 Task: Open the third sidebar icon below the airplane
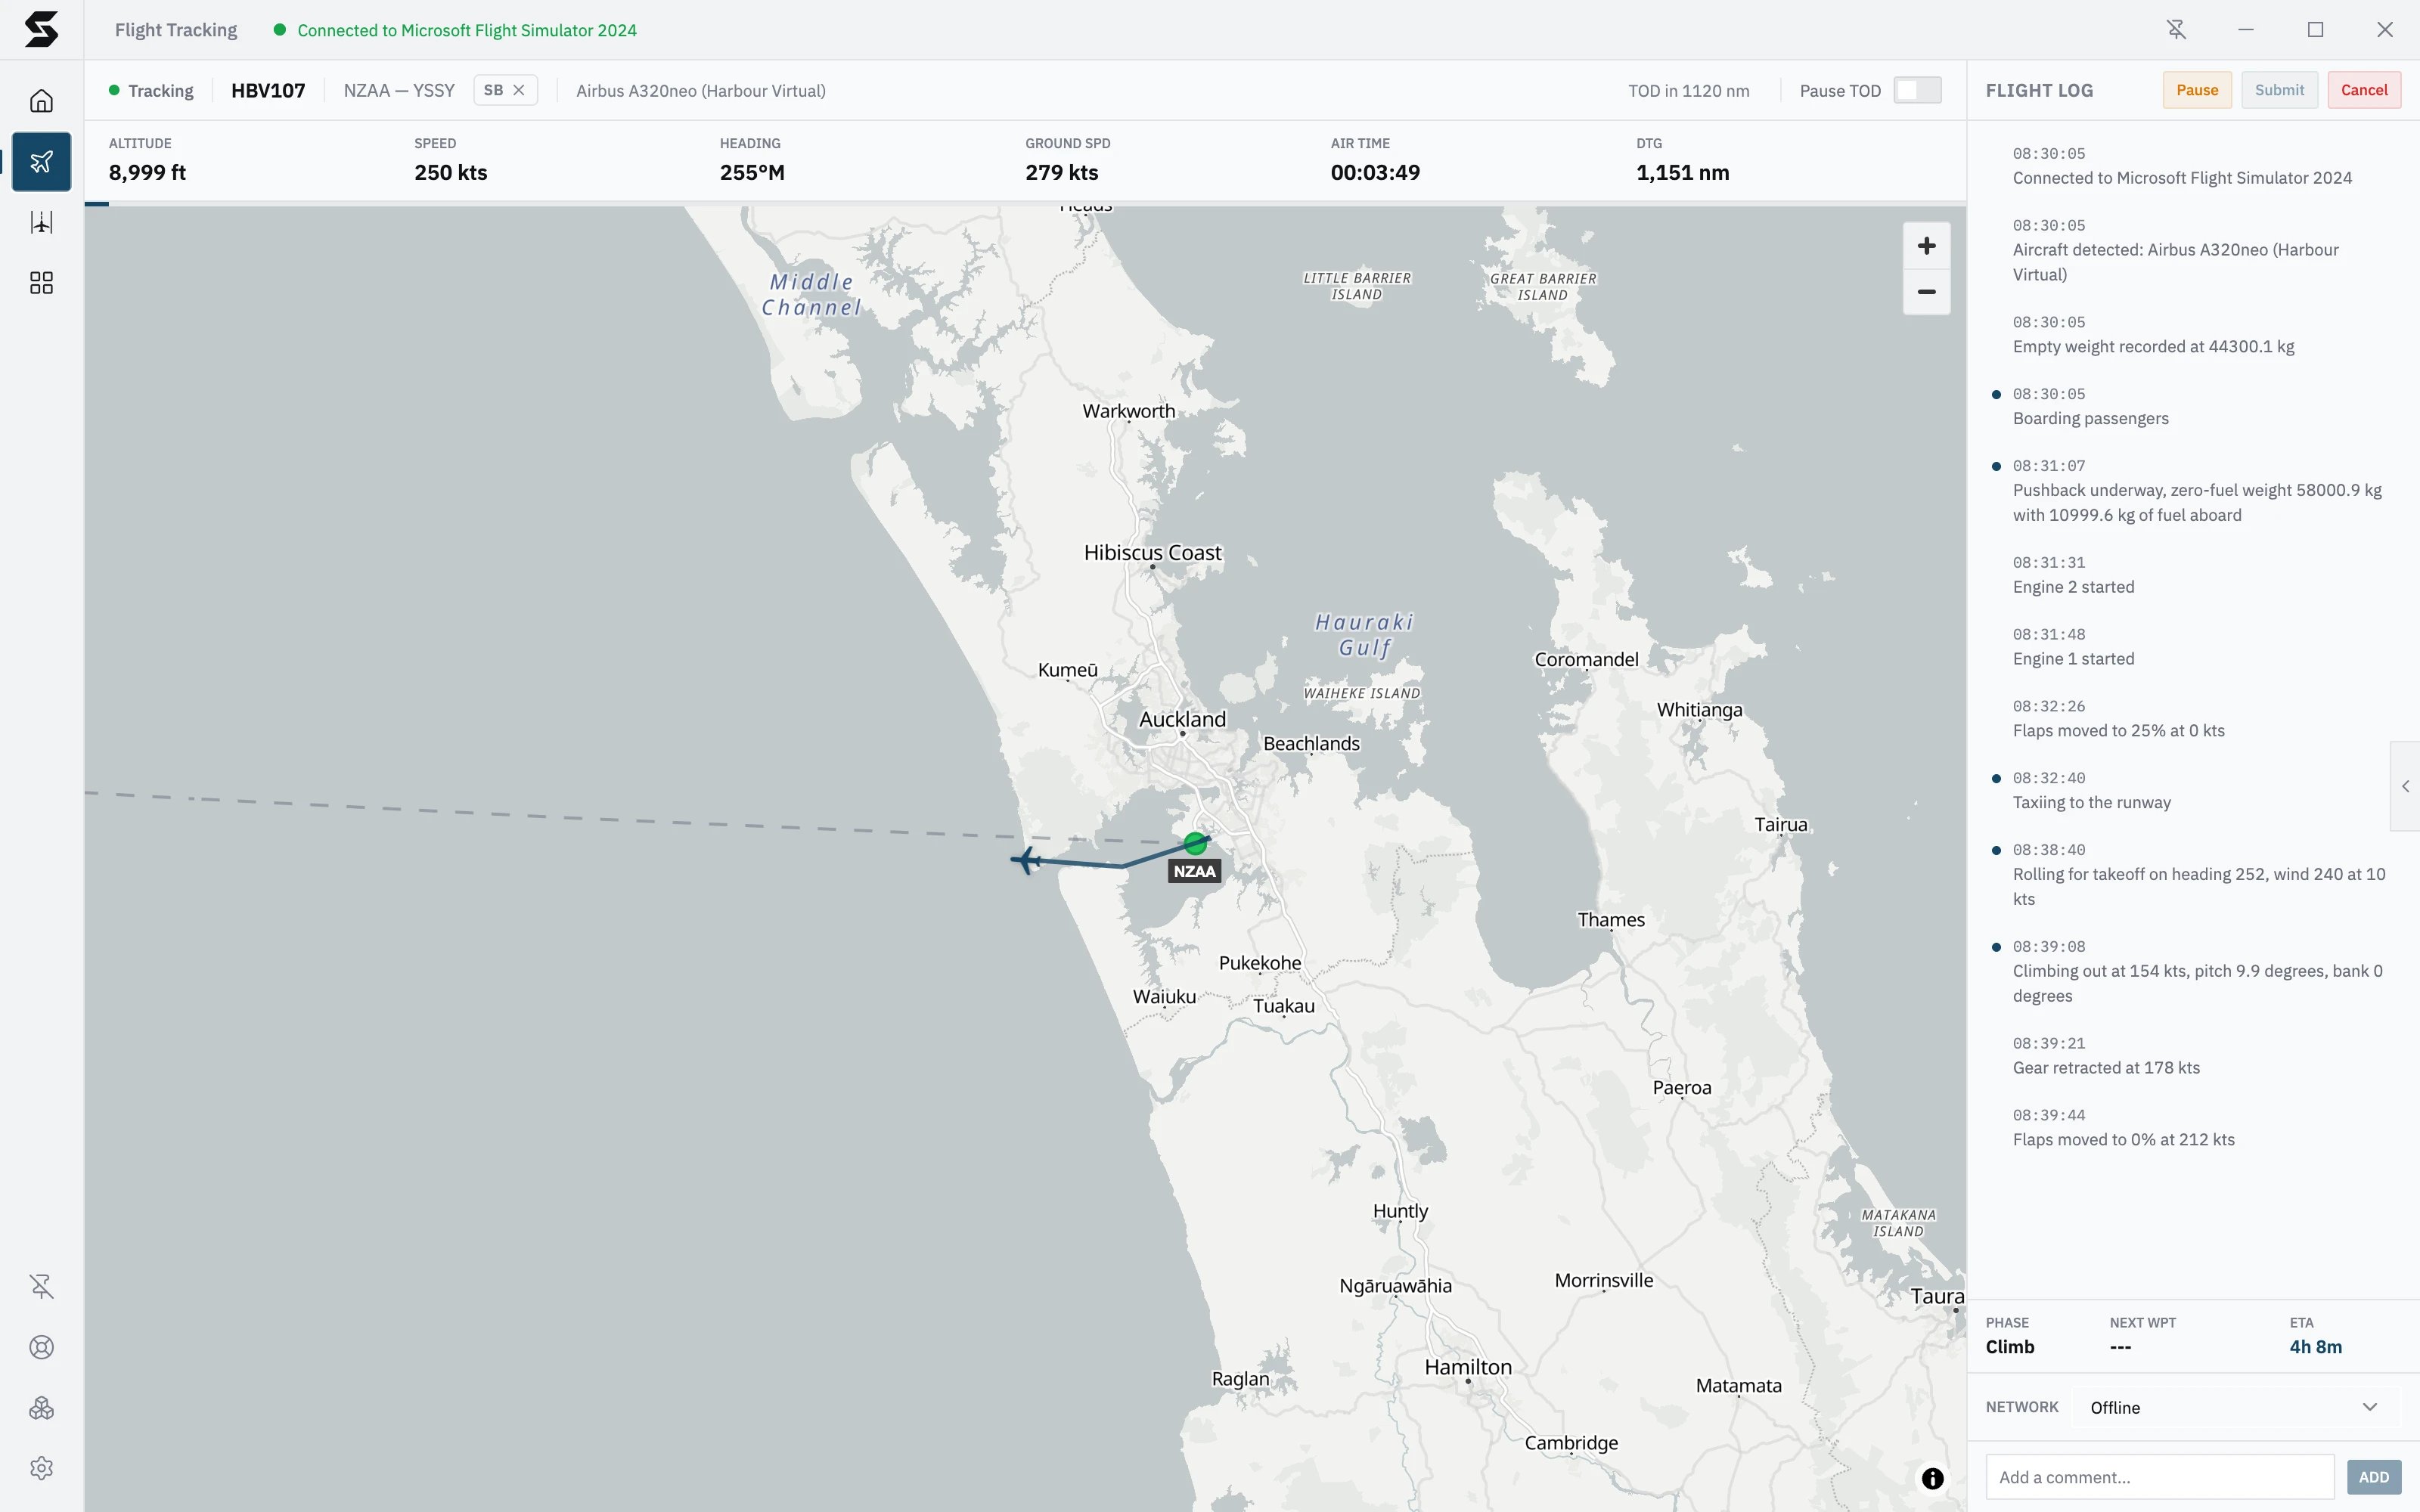coord(41,222)
